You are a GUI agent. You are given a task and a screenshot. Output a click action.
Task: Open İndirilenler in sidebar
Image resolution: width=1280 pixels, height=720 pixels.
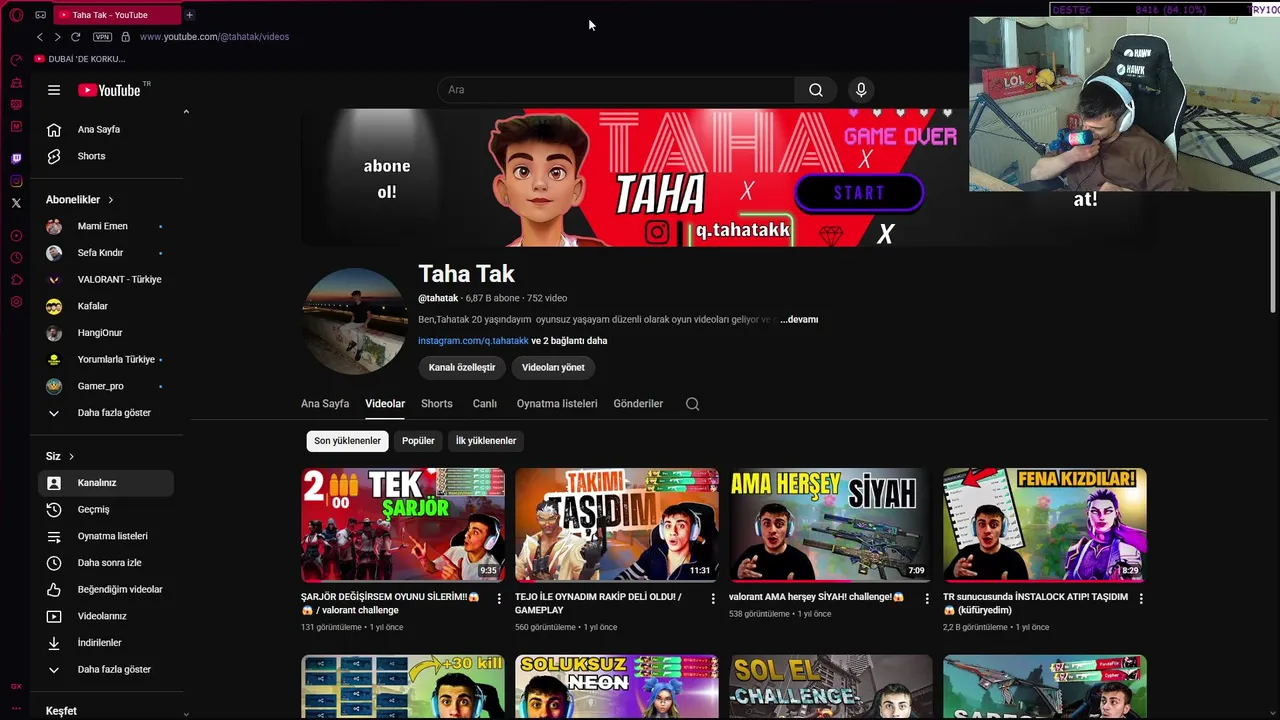click(106, 643)
